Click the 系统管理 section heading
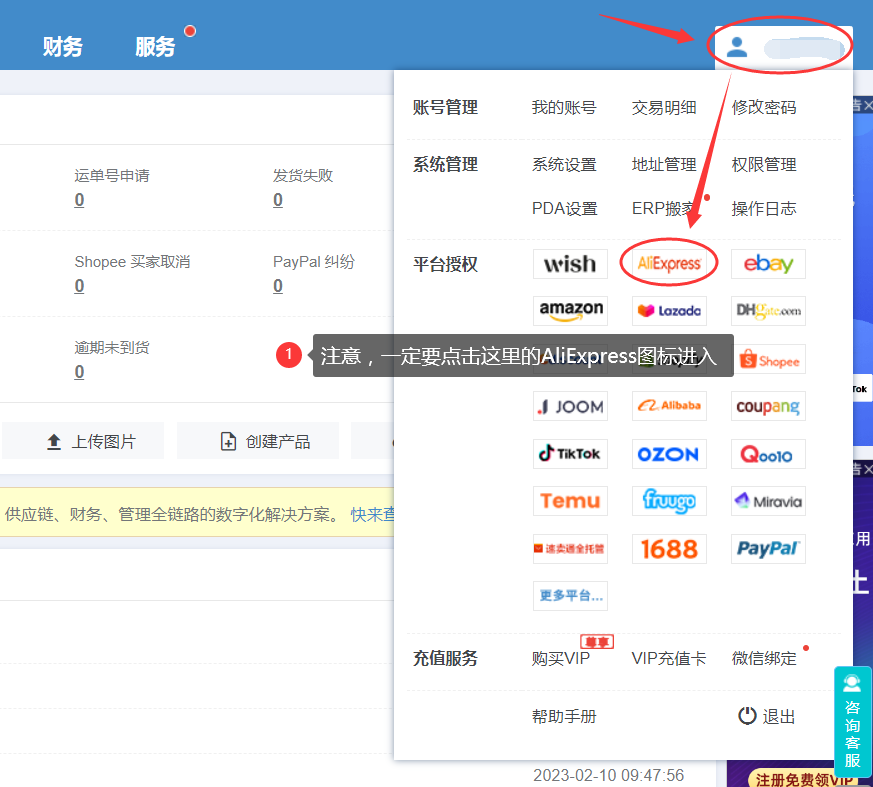 coord(445,165)
